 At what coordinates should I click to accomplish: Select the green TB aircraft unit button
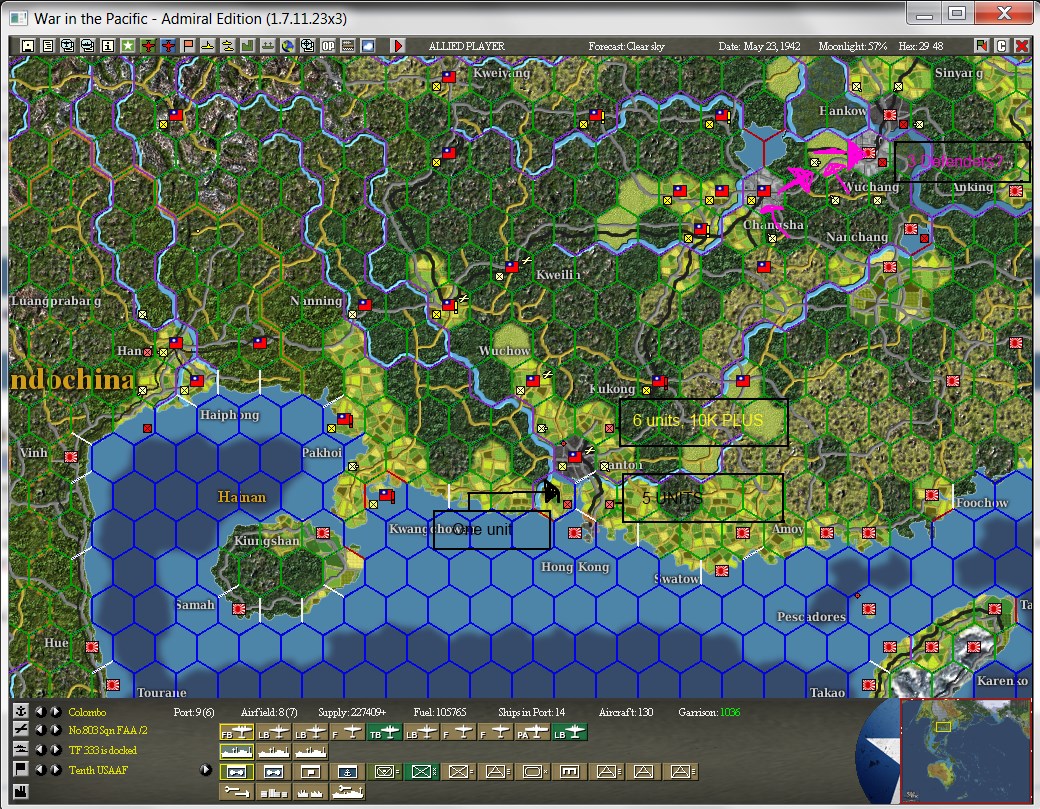pos(385,733)
